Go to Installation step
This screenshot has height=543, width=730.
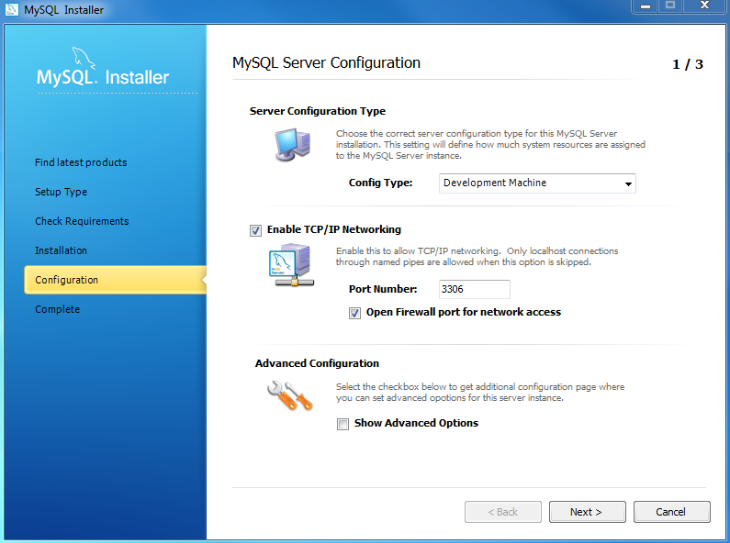pos(61,251)
